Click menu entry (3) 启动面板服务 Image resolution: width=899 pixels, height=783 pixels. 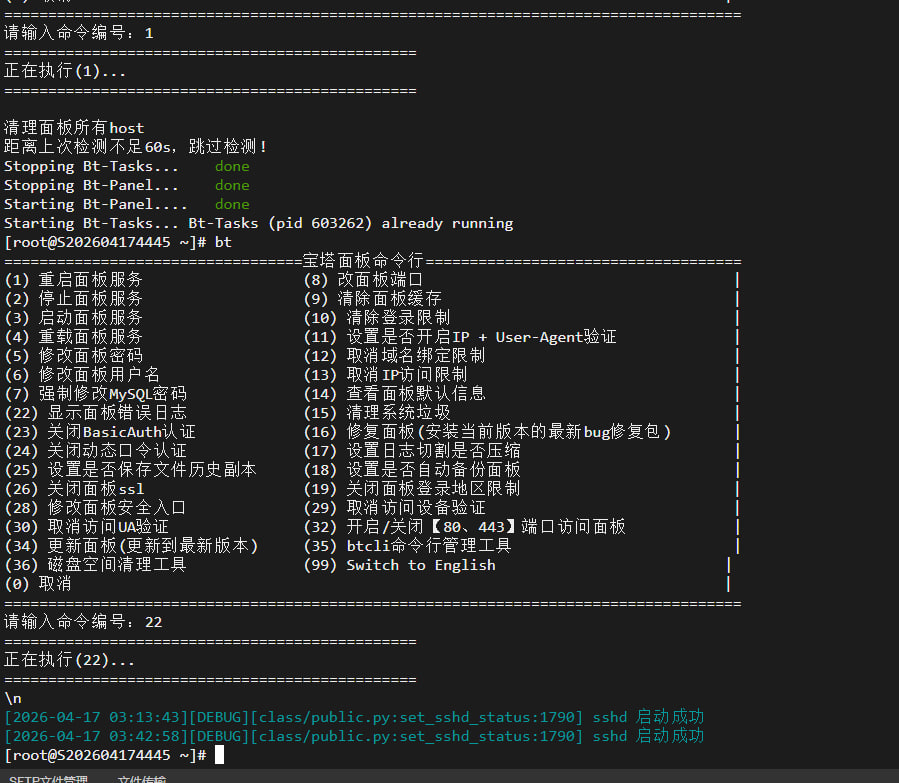(x=73, y=318)
